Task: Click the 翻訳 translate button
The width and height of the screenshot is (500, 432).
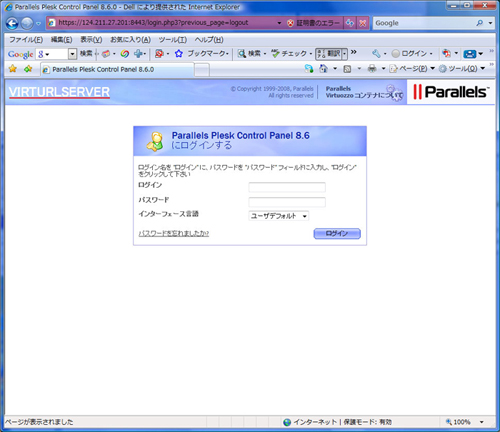Action: coord(329,54)
